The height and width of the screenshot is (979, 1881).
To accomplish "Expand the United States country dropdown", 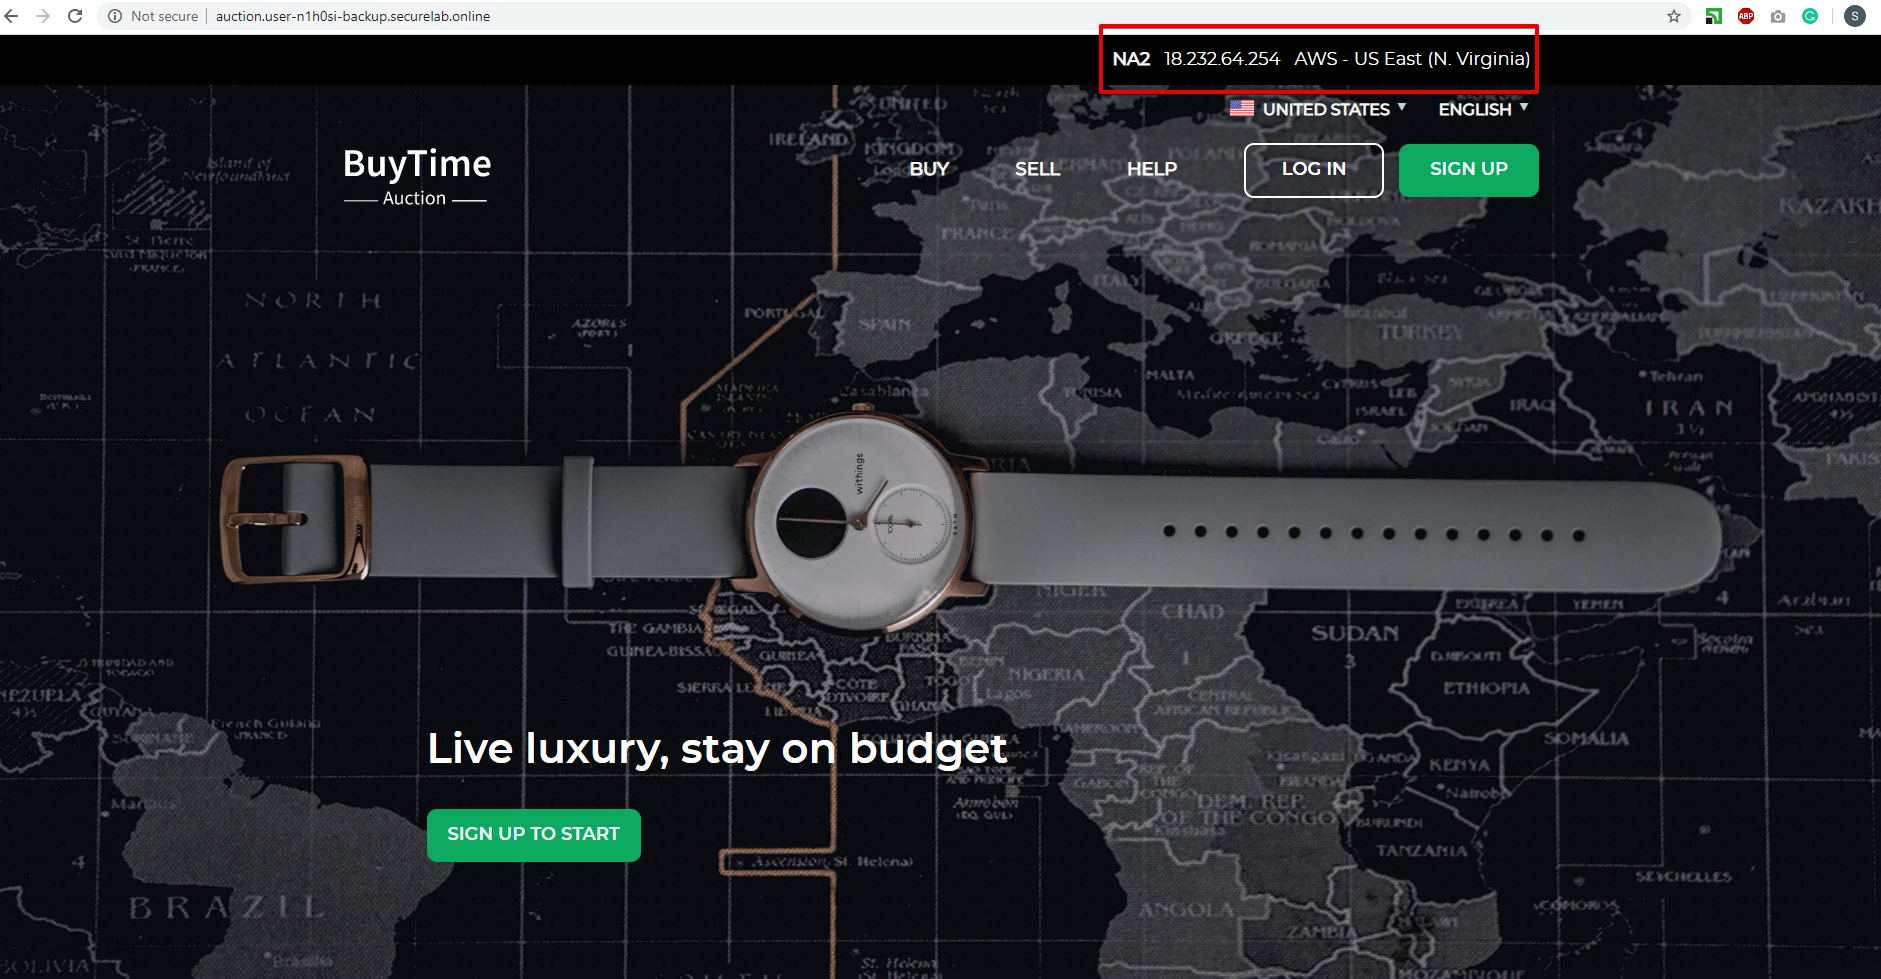I will click(1318, 109).
